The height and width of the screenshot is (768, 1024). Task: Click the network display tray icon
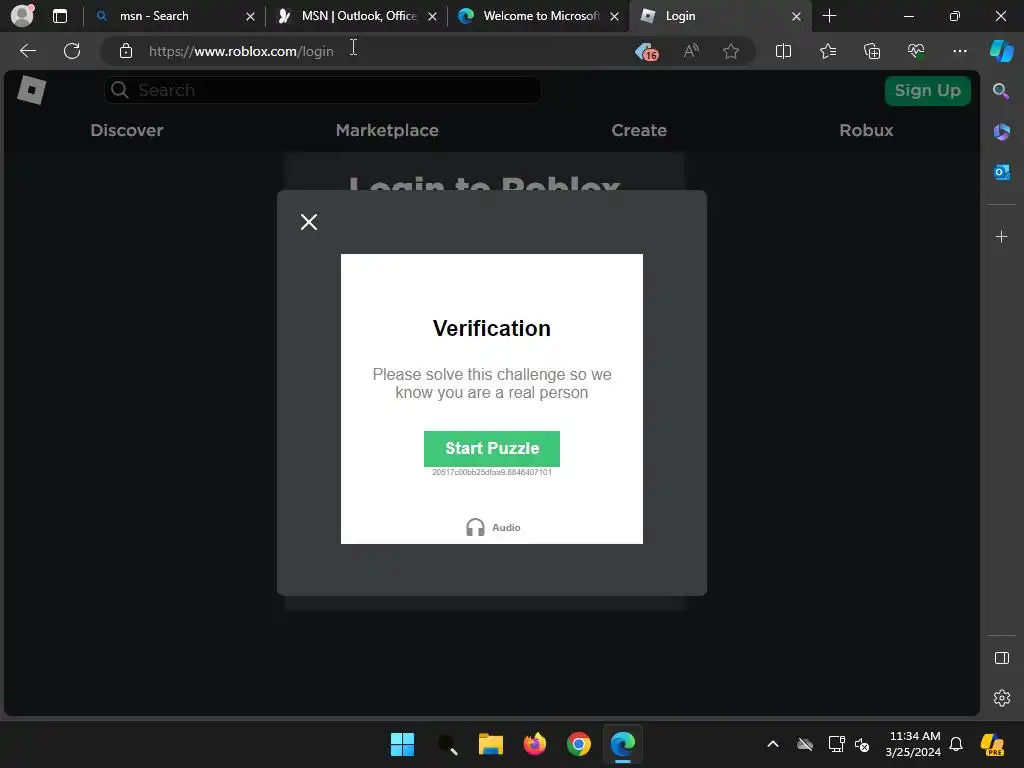point(836,744)
